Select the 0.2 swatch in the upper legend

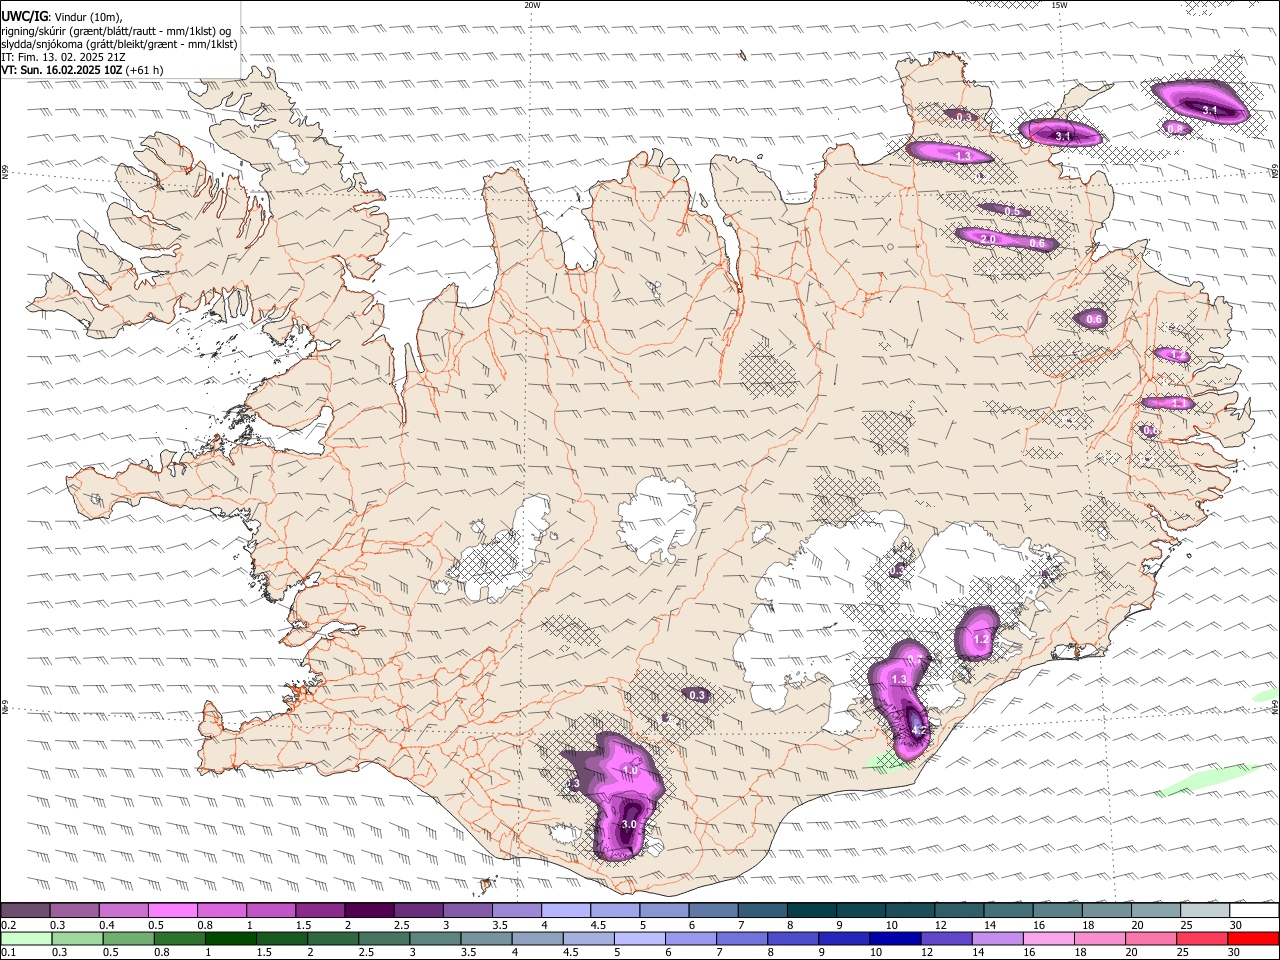point(25,910)
